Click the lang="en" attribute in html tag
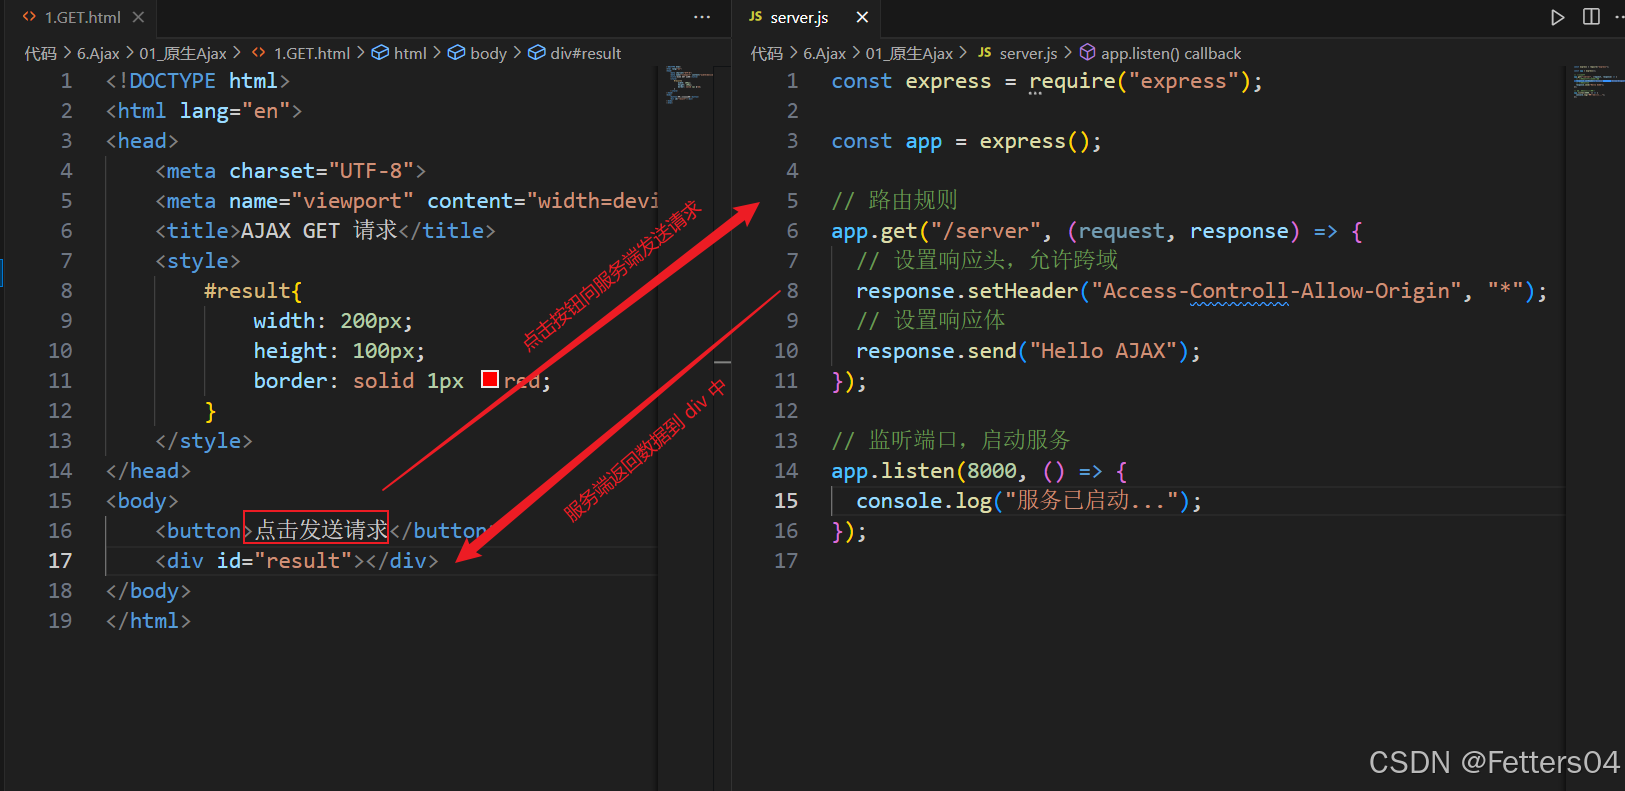Image resolution: width=1625 pixels, height=791 pixels. 234,111
